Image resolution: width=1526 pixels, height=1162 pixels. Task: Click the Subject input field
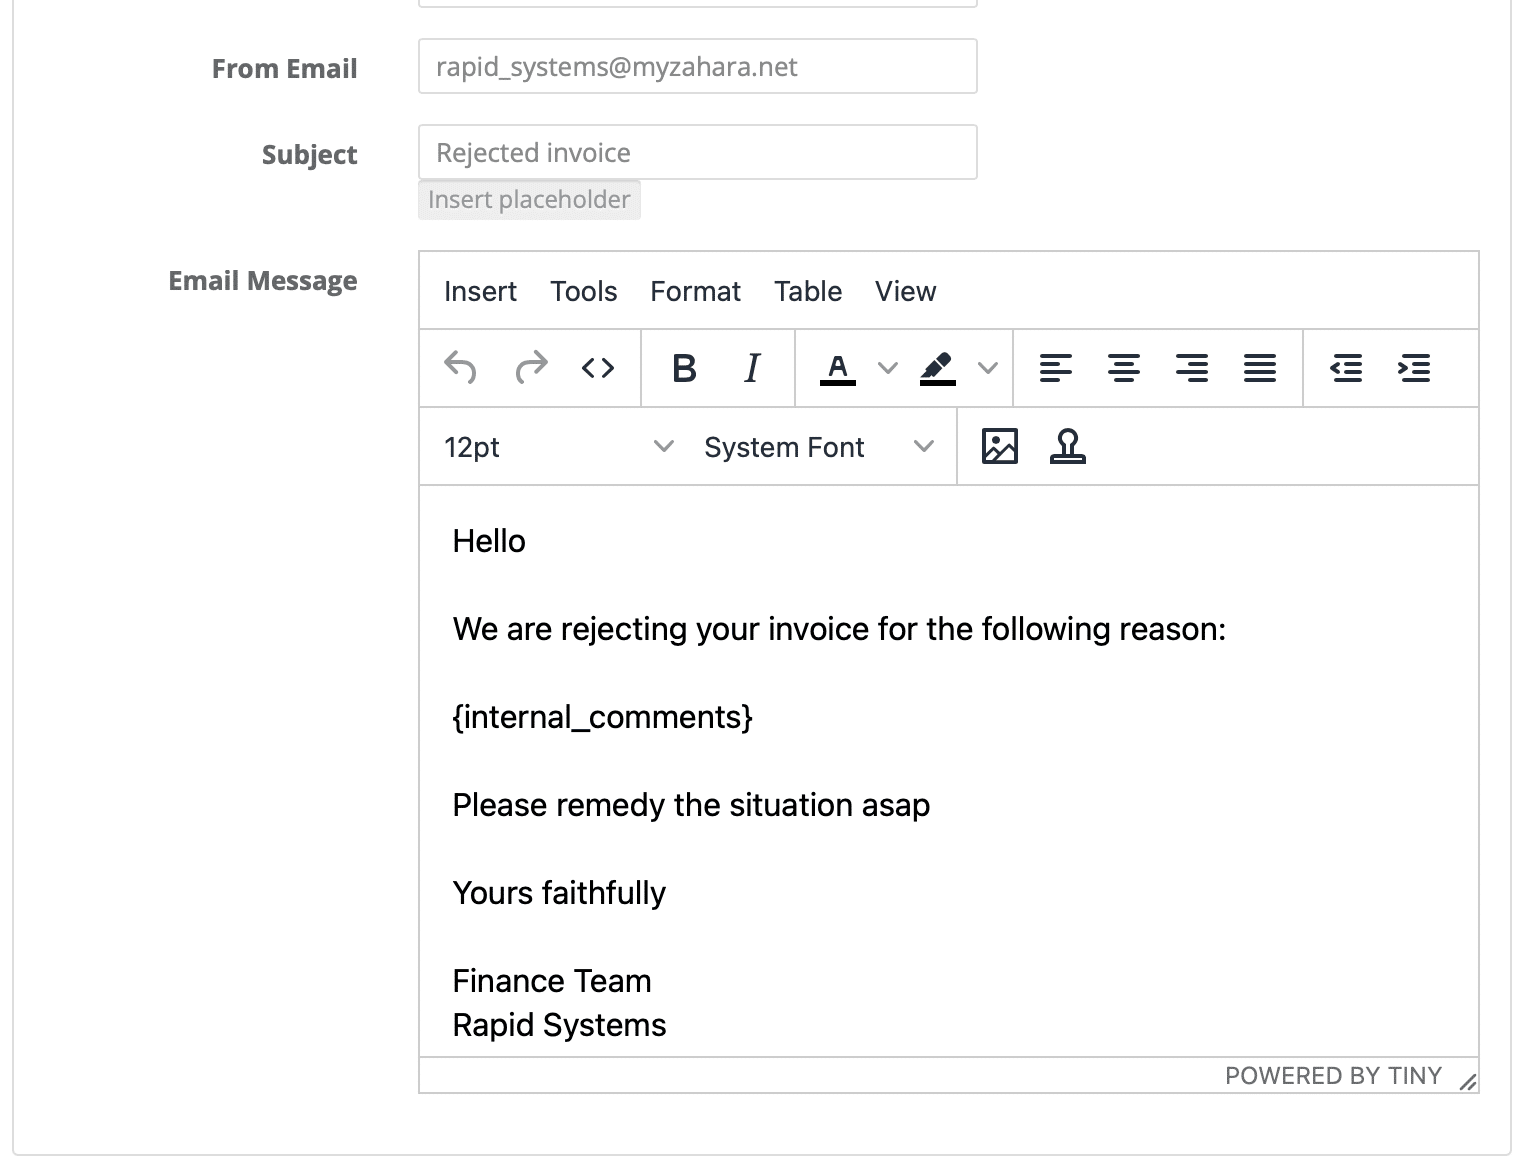pyautogui.click(x=698, y=152)
